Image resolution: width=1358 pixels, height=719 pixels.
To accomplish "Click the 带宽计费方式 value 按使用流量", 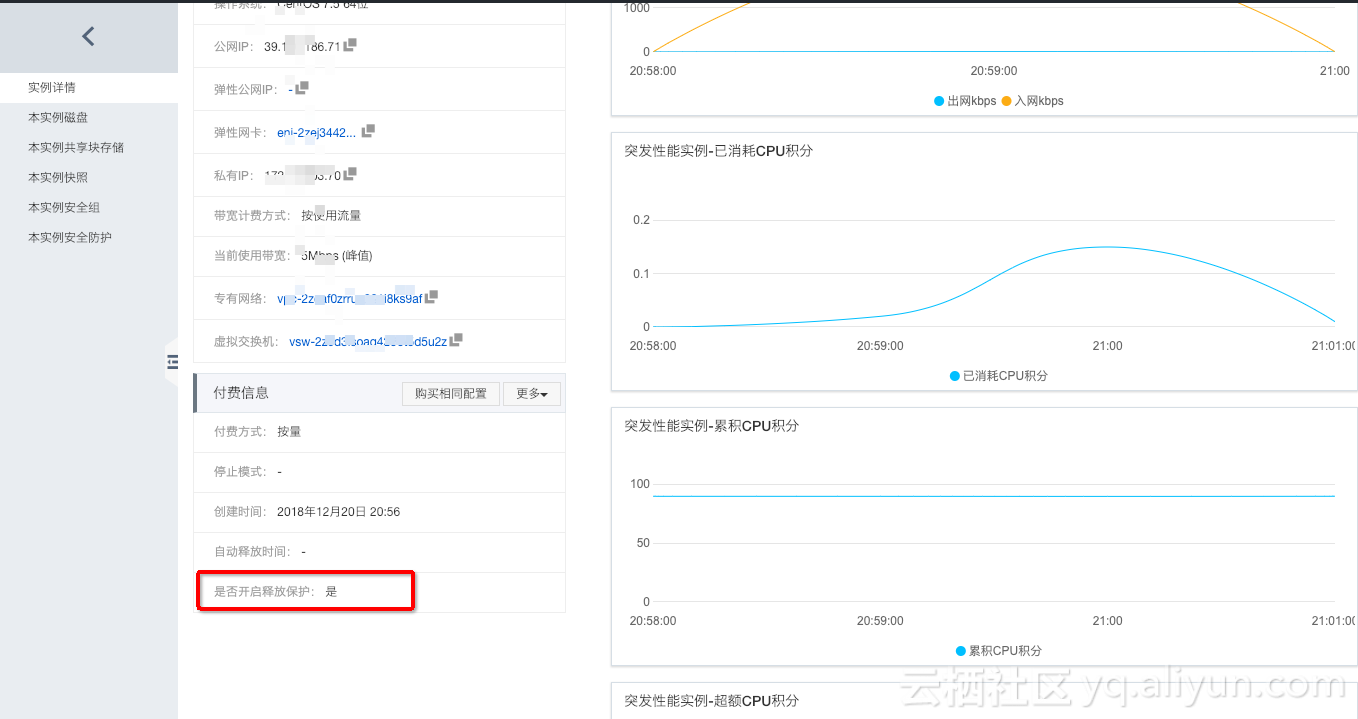I will click(331, 216).
